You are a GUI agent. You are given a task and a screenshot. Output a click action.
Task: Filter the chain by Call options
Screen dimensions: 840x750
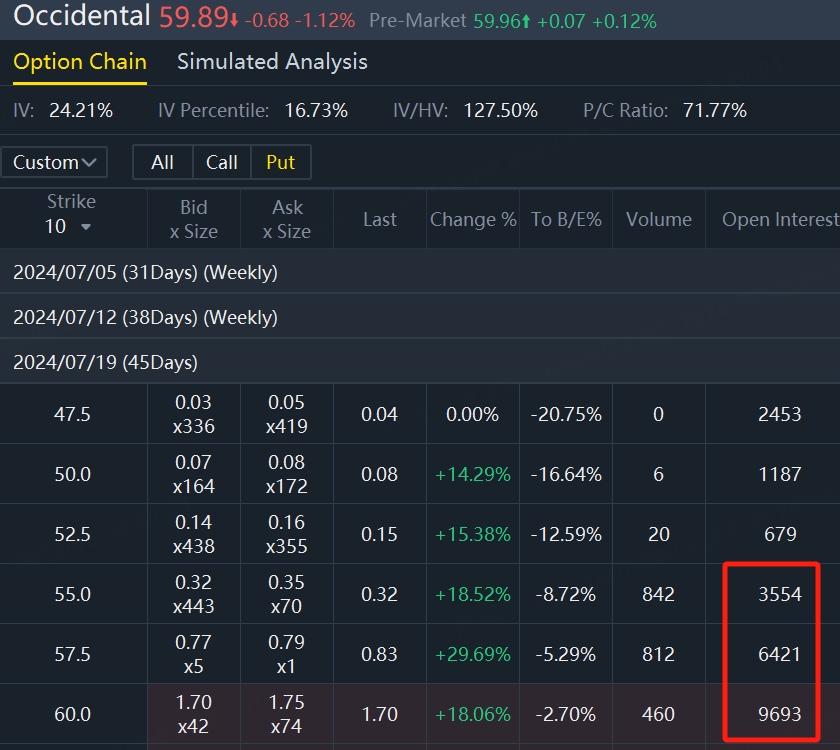[222, 162]
